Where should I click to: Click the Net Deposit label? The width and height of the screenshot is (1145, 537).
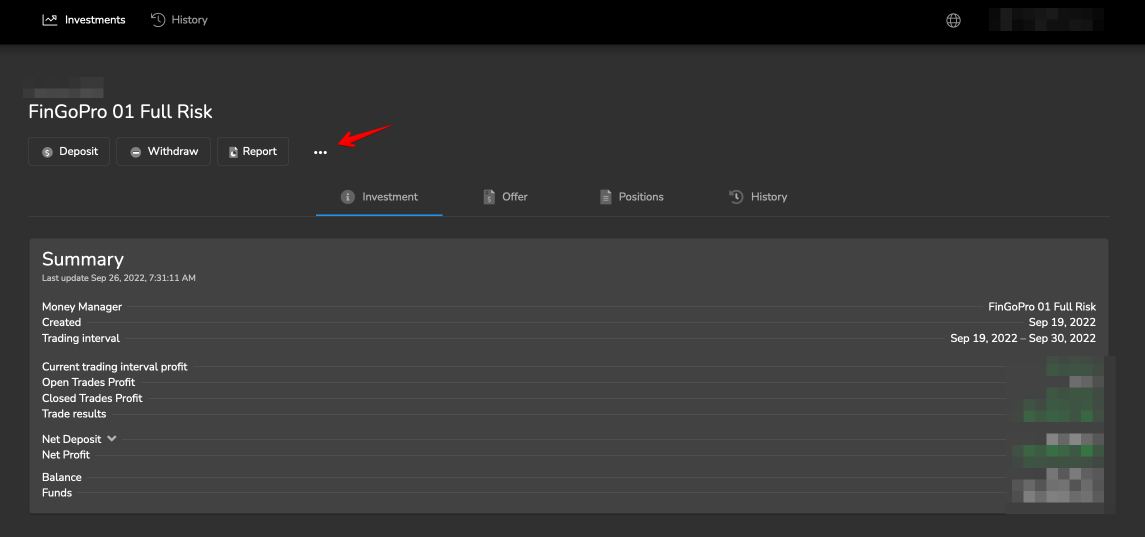(72, 439)
